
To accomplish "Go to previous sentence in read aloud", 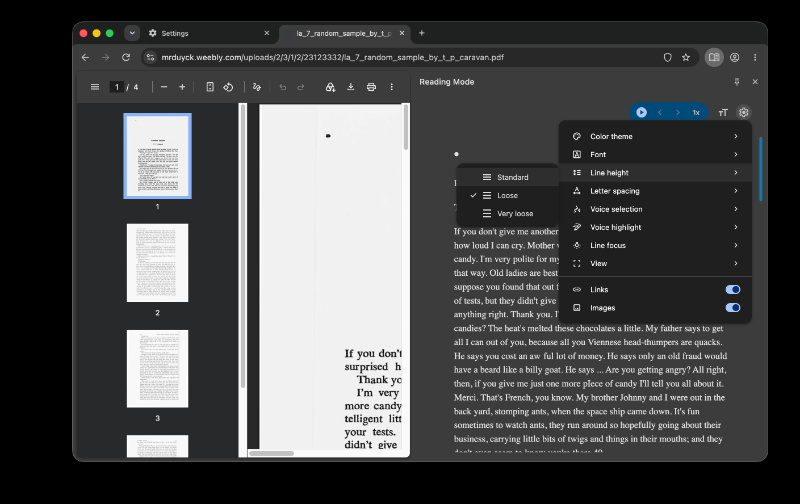I will (660, 112).
